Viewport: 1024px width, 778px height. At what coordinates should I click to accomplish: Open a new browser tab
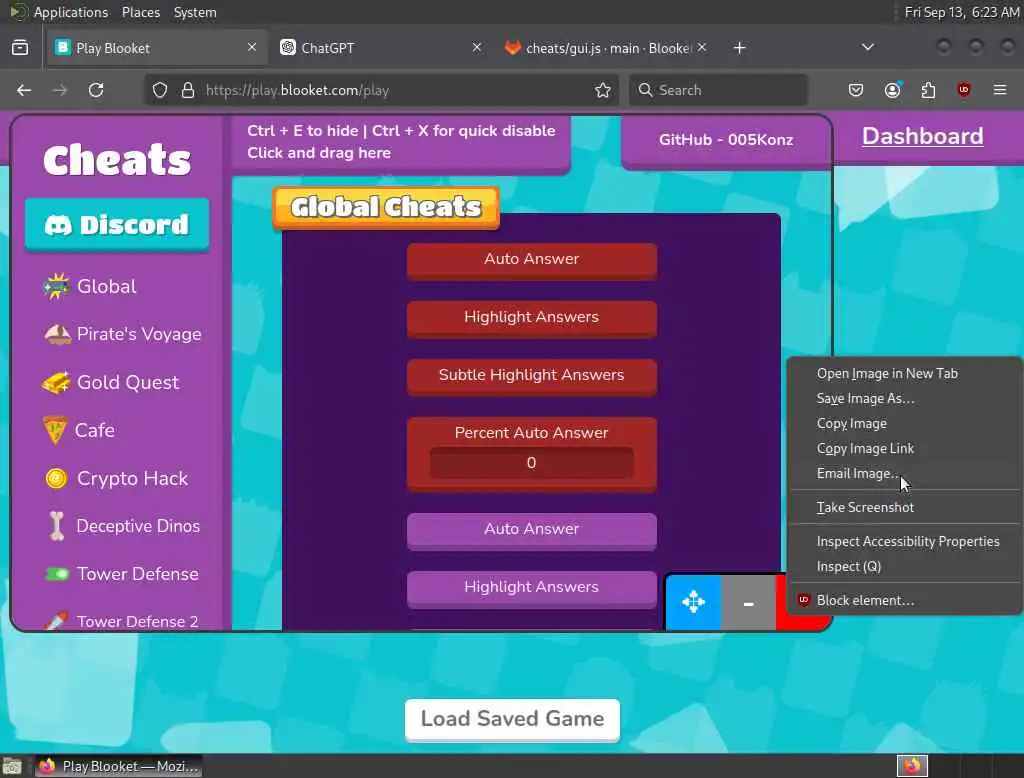pos(739,48)
